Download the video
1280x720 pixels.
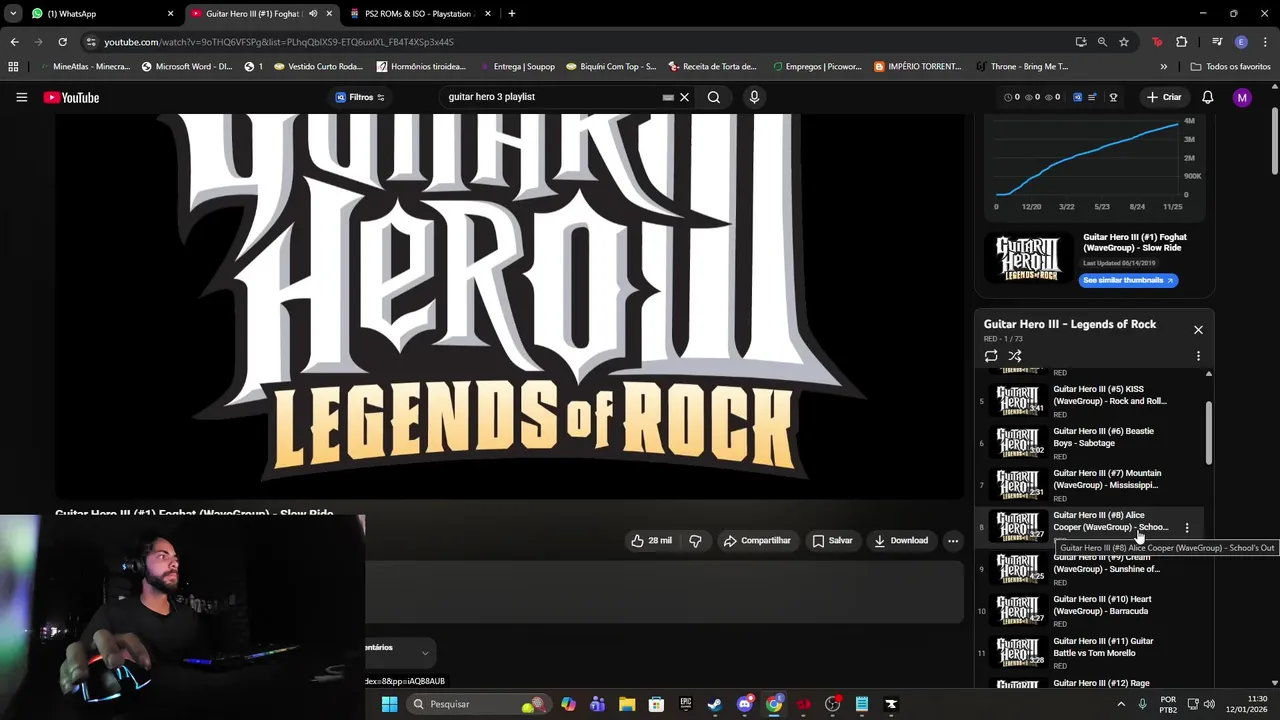901,540
